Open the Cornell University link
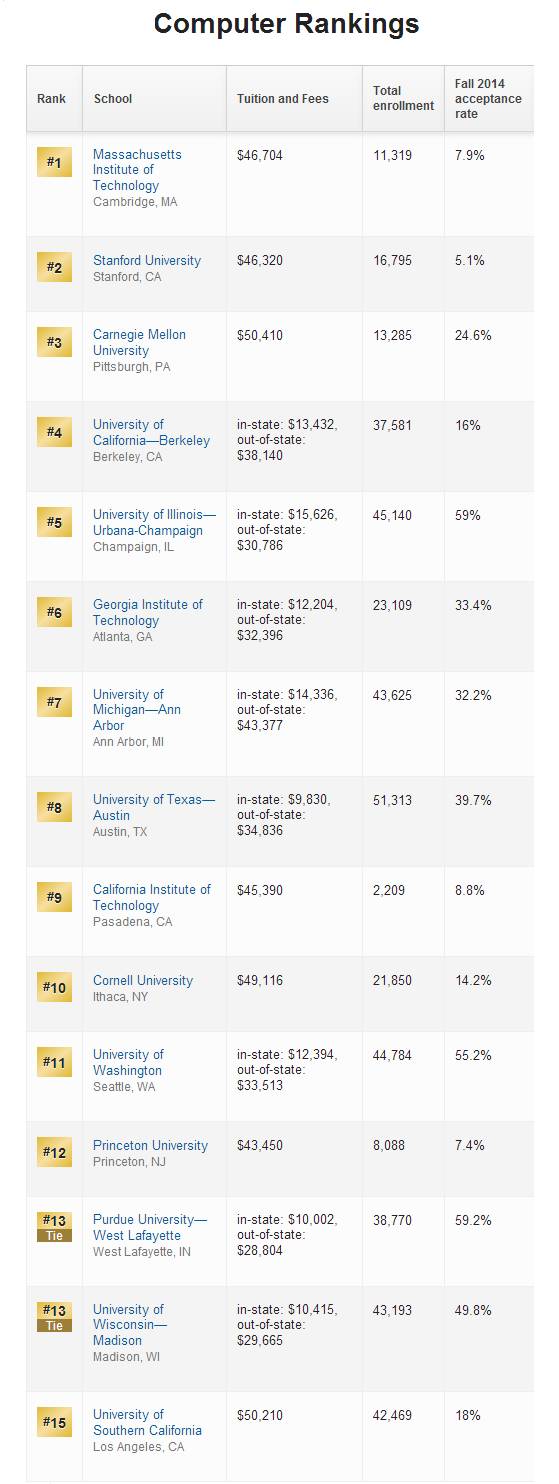Image resolution: width=559 pixels, height=1484 pixels. point(143,980)
